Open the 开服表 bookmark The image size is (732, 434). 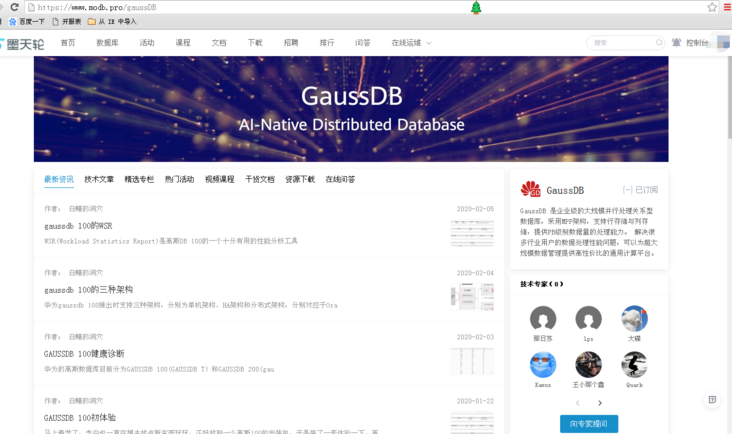[x=67, y=21]
